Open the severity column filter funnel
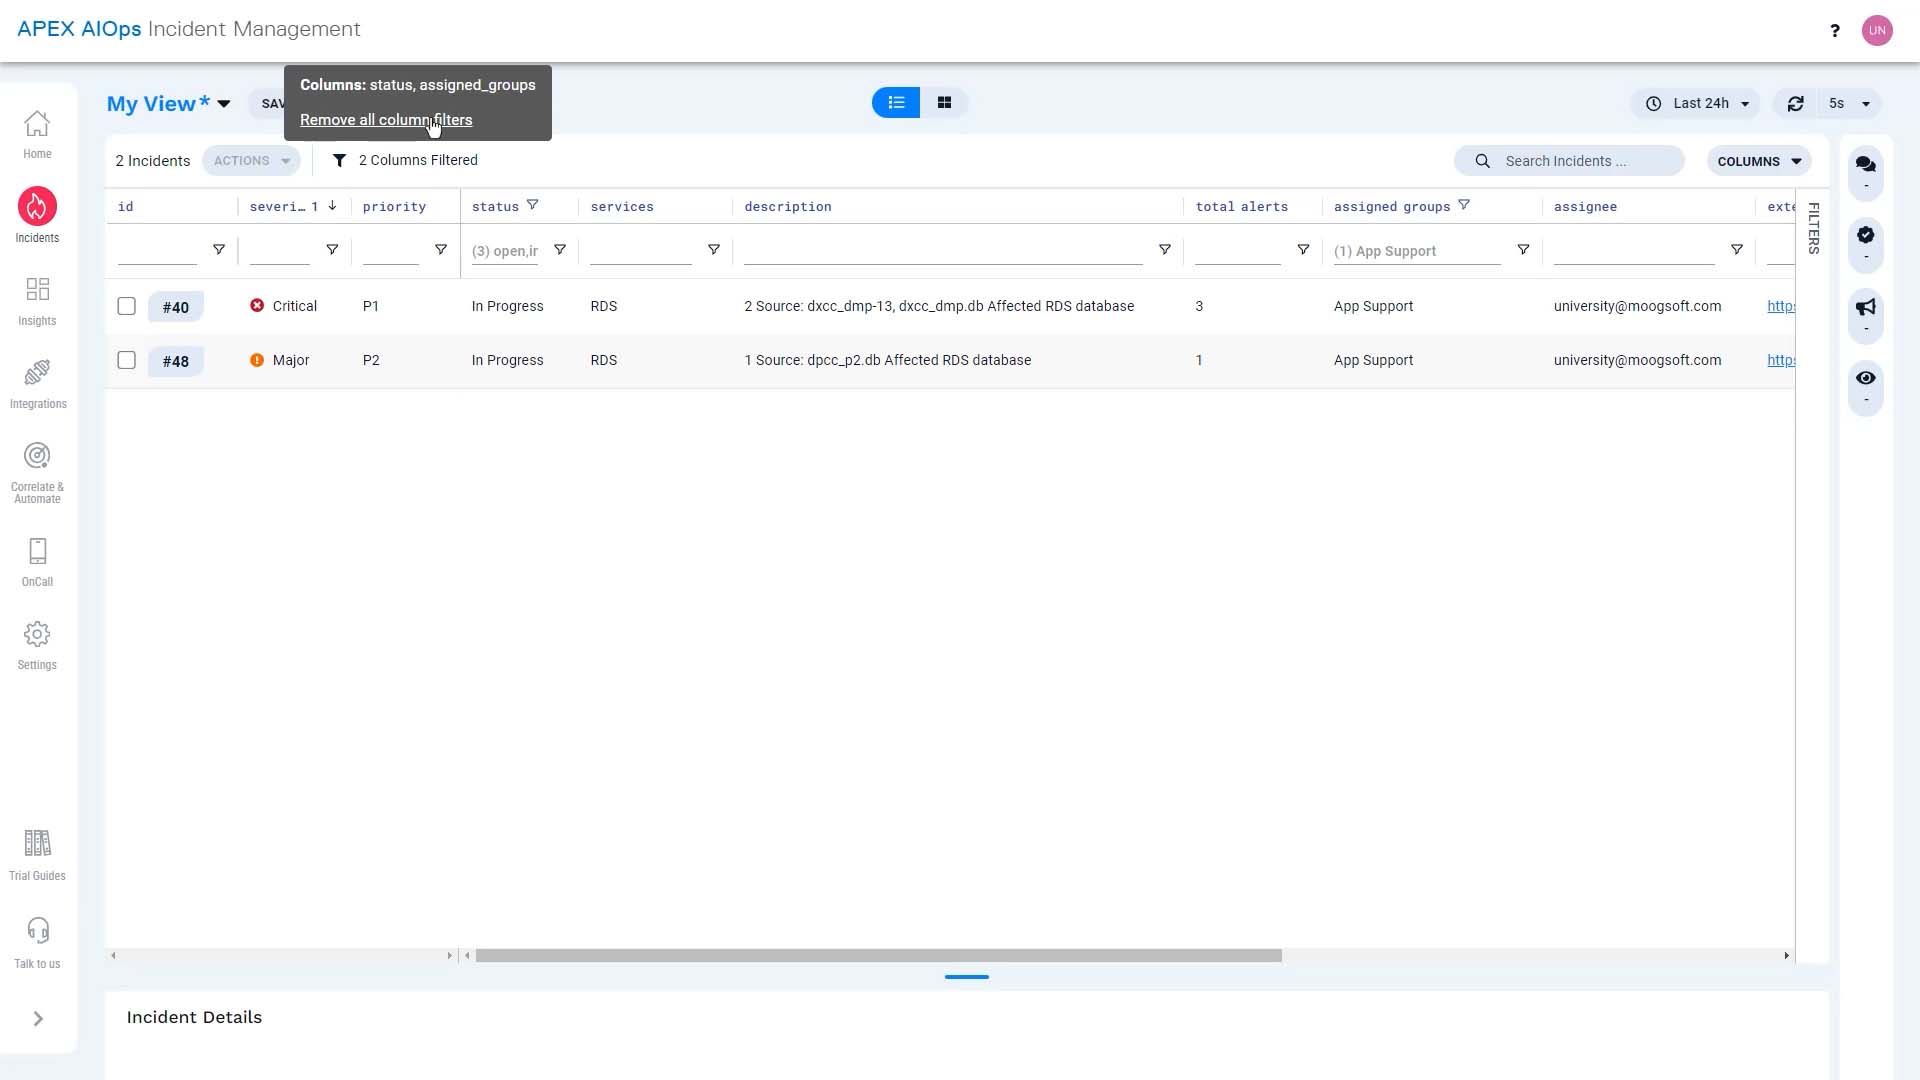Image resolution: width=1920 pixels, height=1080 pixels. pos(332,250)
